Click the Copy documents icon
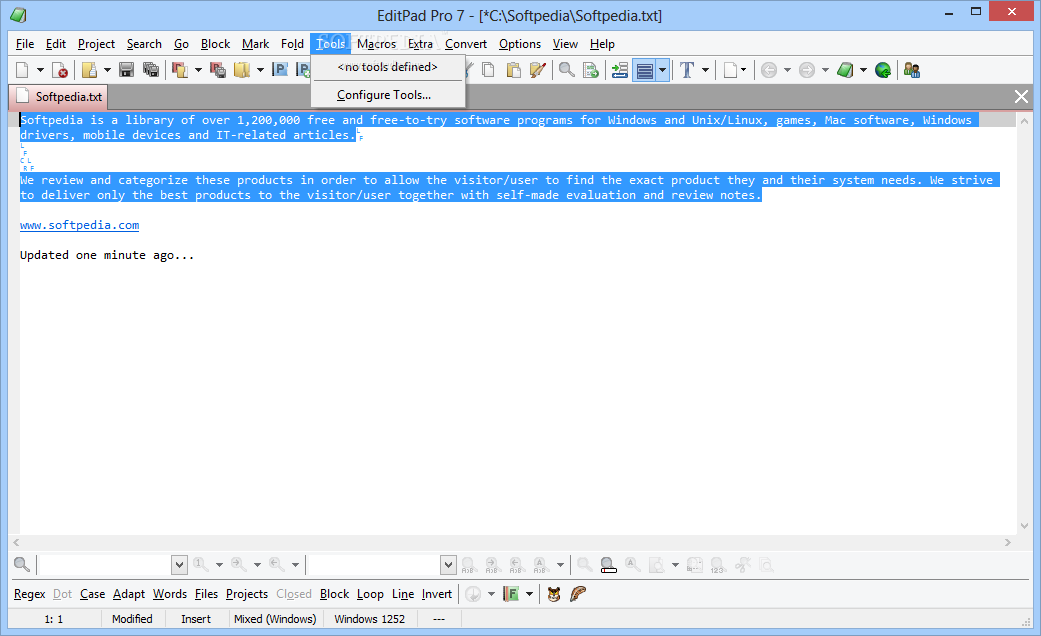Viewport: 1041px width, 636px height. (x=489, y=70)
